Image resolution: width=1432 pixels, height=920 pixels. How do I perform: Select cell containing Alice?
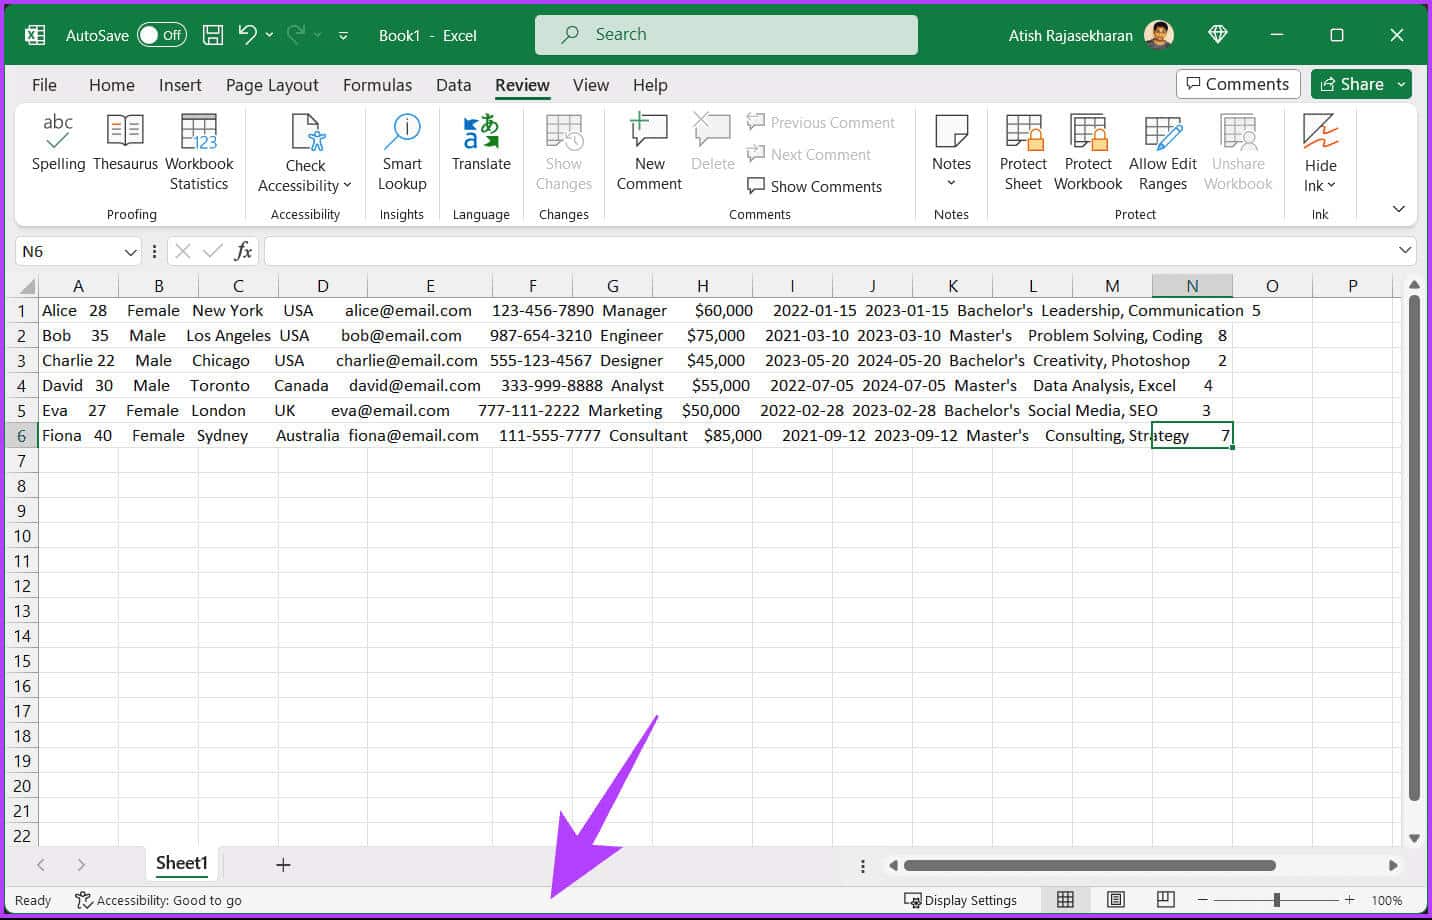click(78, 310)
